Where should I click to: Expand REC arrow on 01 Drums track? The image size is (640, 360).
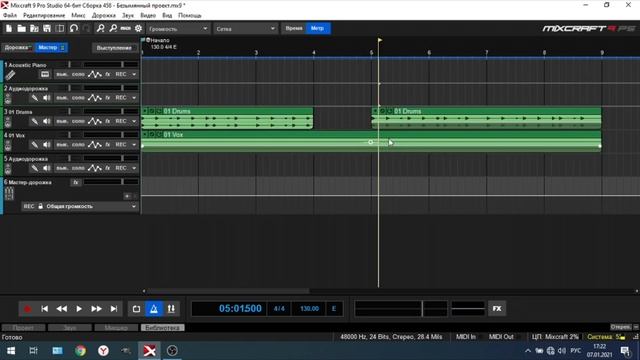click(x=134, y=121)
